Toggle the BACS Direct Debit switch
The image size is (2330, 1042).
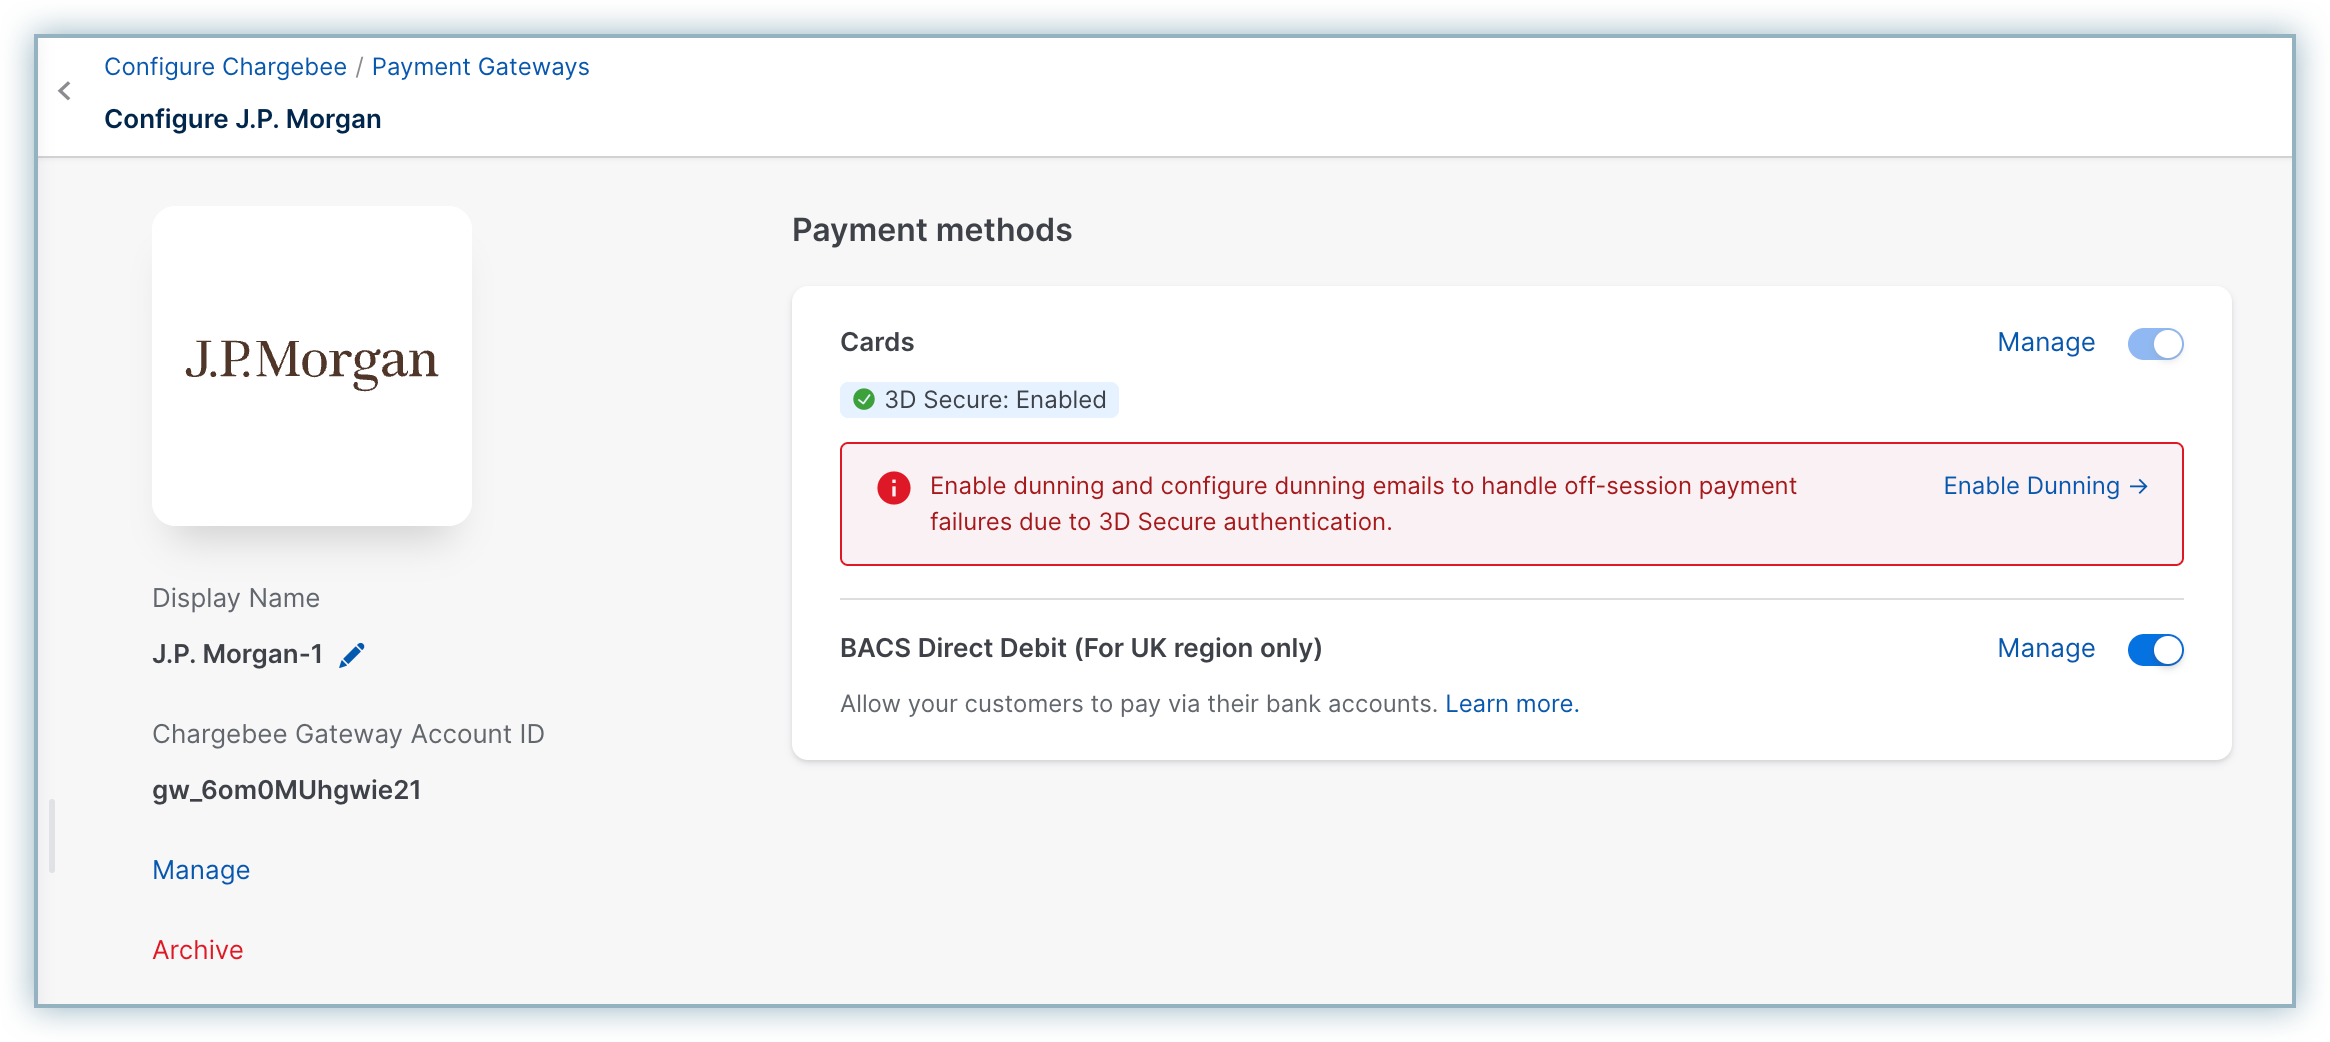point(2155,649)
